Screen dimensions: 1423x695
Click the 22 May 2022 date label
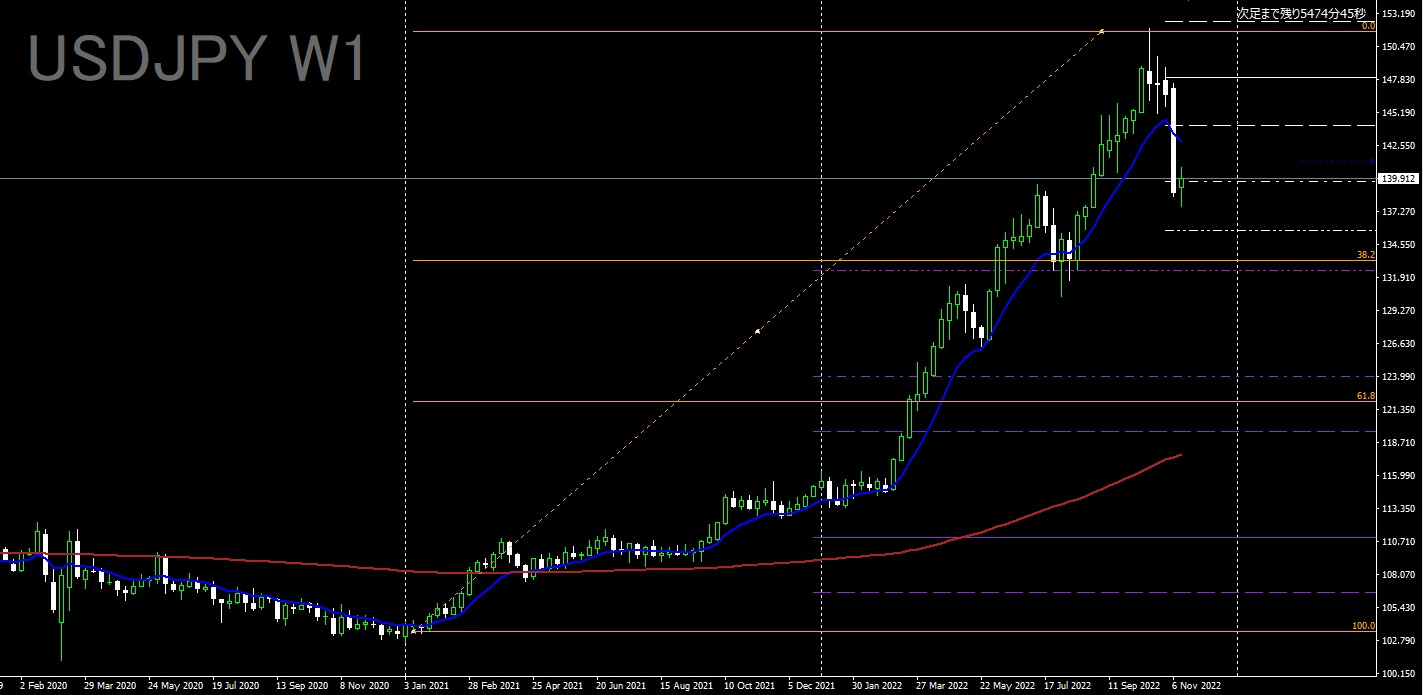coord(1007,687)
